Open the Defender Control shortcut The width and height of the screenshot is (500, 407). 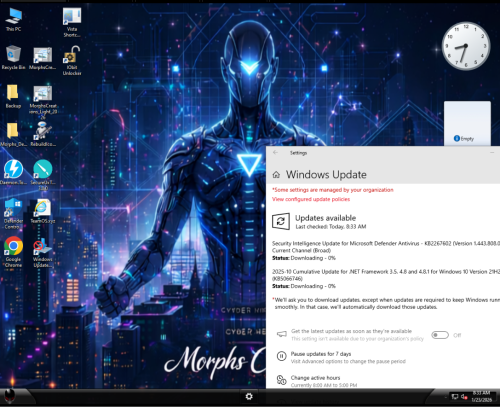(13, 214)
